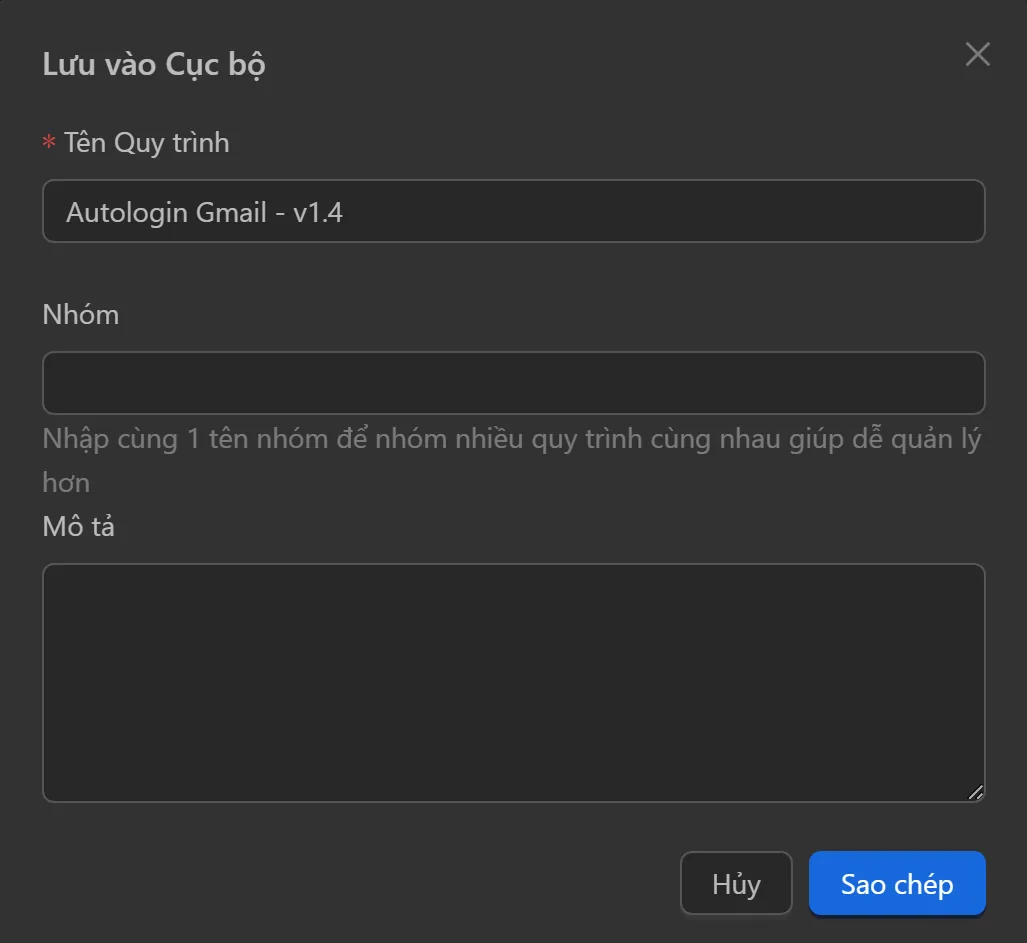This screenshot has height=943, width=1027.
Task: Focus the Mô tả description textarea
Action: (x=514, y=680)
